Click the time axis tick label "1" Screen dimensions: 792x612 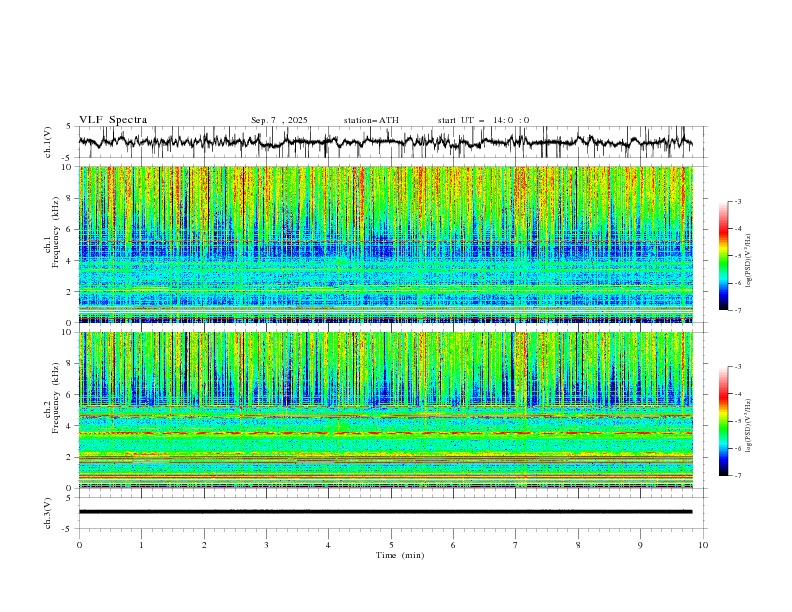141,545
